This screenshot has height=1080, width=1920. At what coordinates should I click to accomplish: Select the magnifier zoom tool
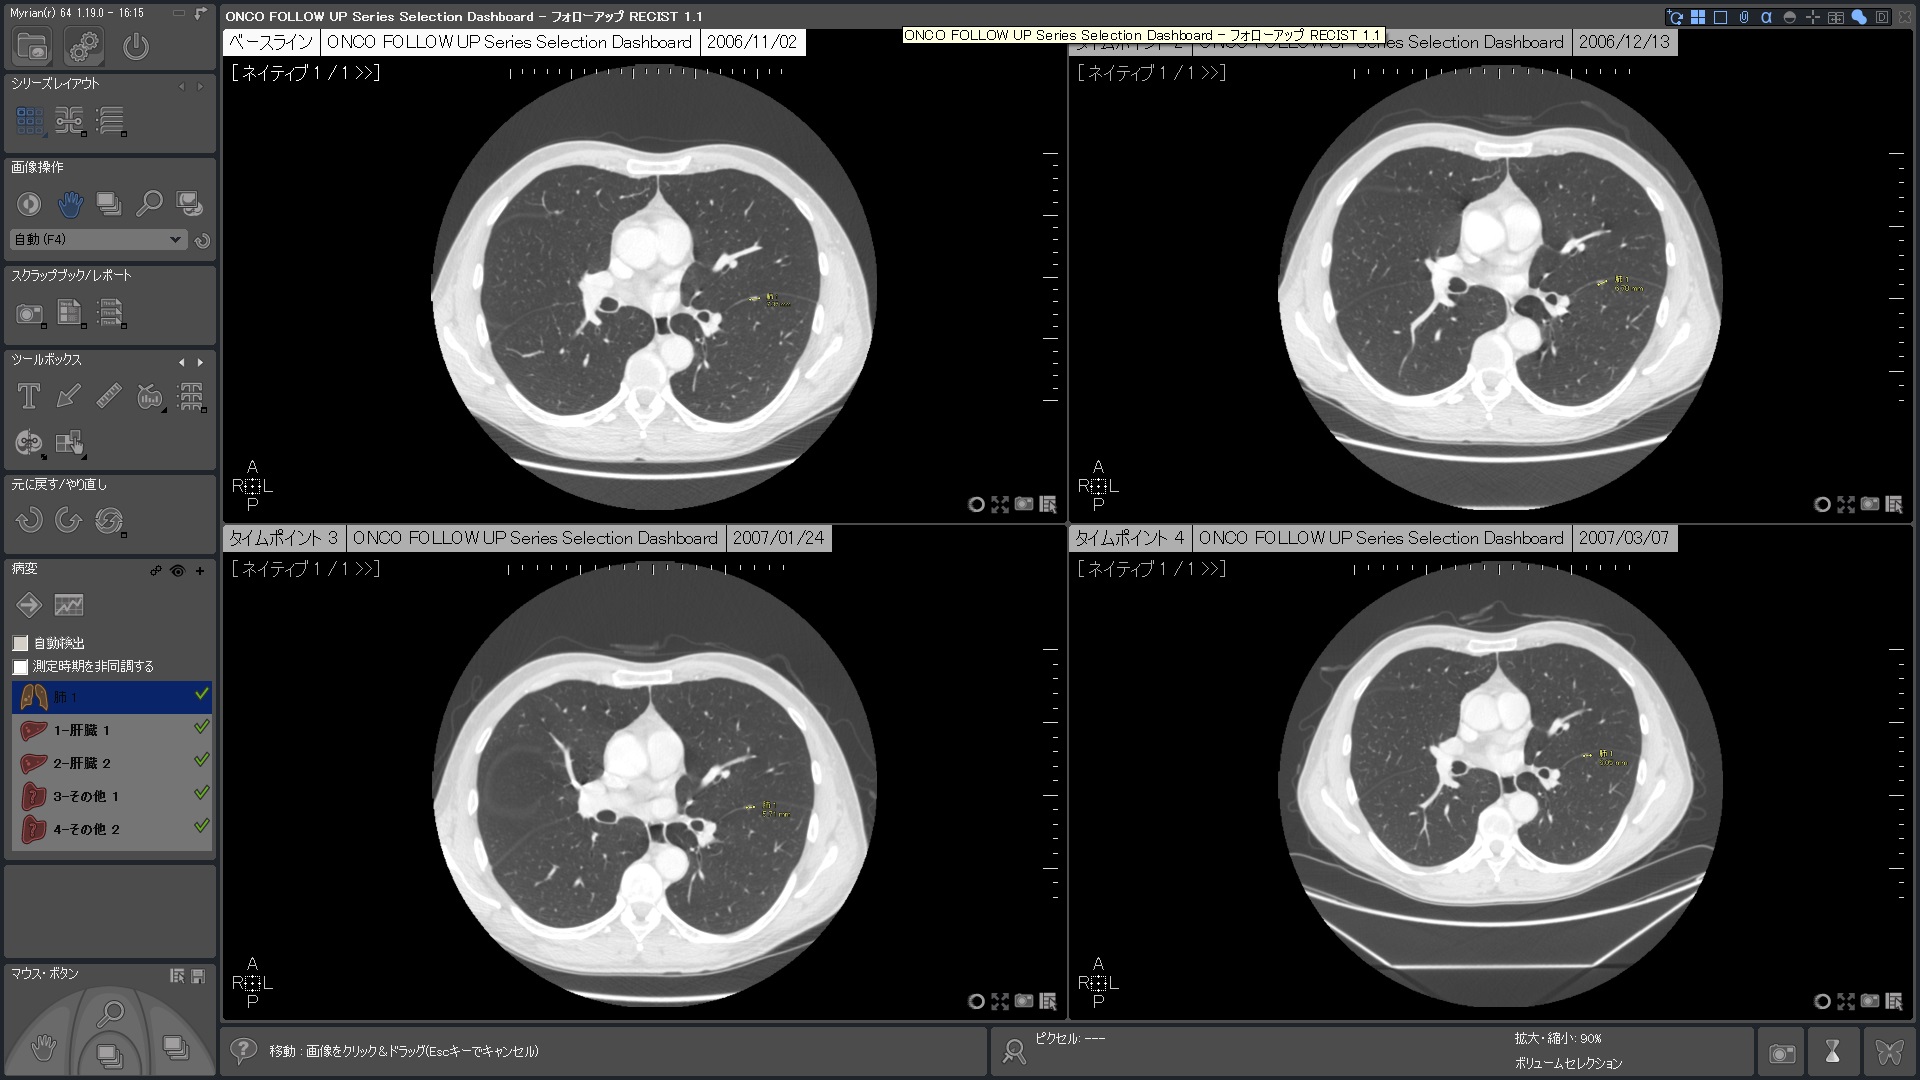(149, 204)
